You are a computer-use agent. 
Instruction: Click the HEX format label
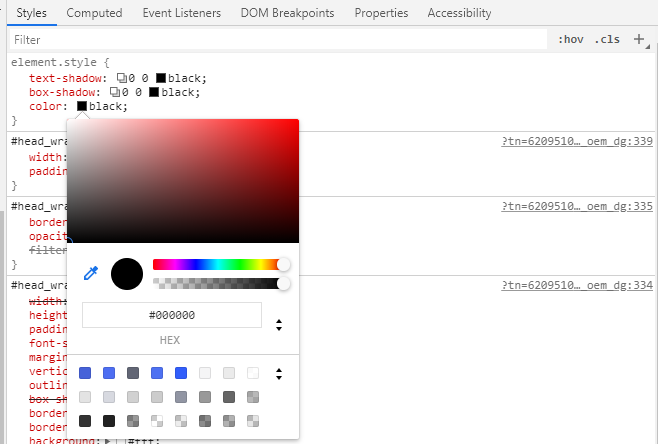(170, 340)
